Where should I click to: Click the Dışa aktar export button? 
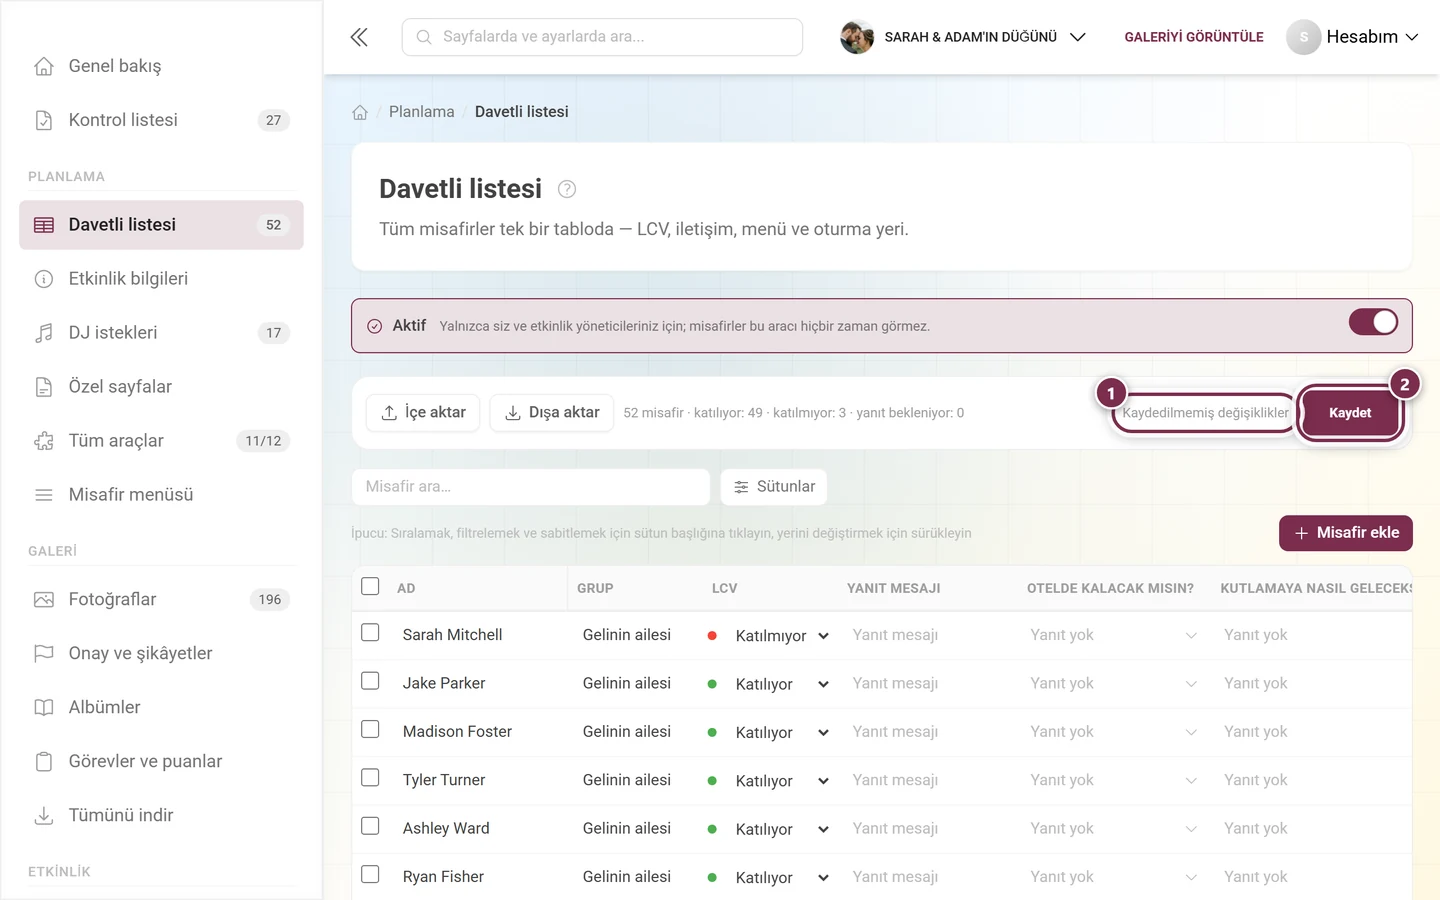pos(552,413)
